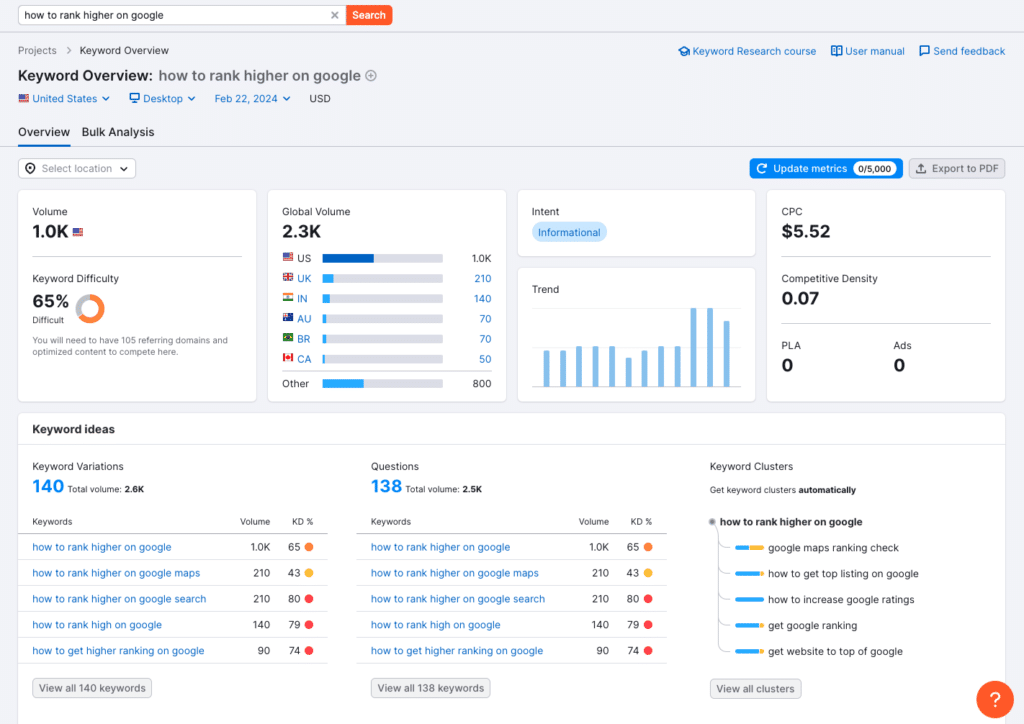Clear the search field with the X icon
Viewport: 1024px width, 724px height.
335,15
